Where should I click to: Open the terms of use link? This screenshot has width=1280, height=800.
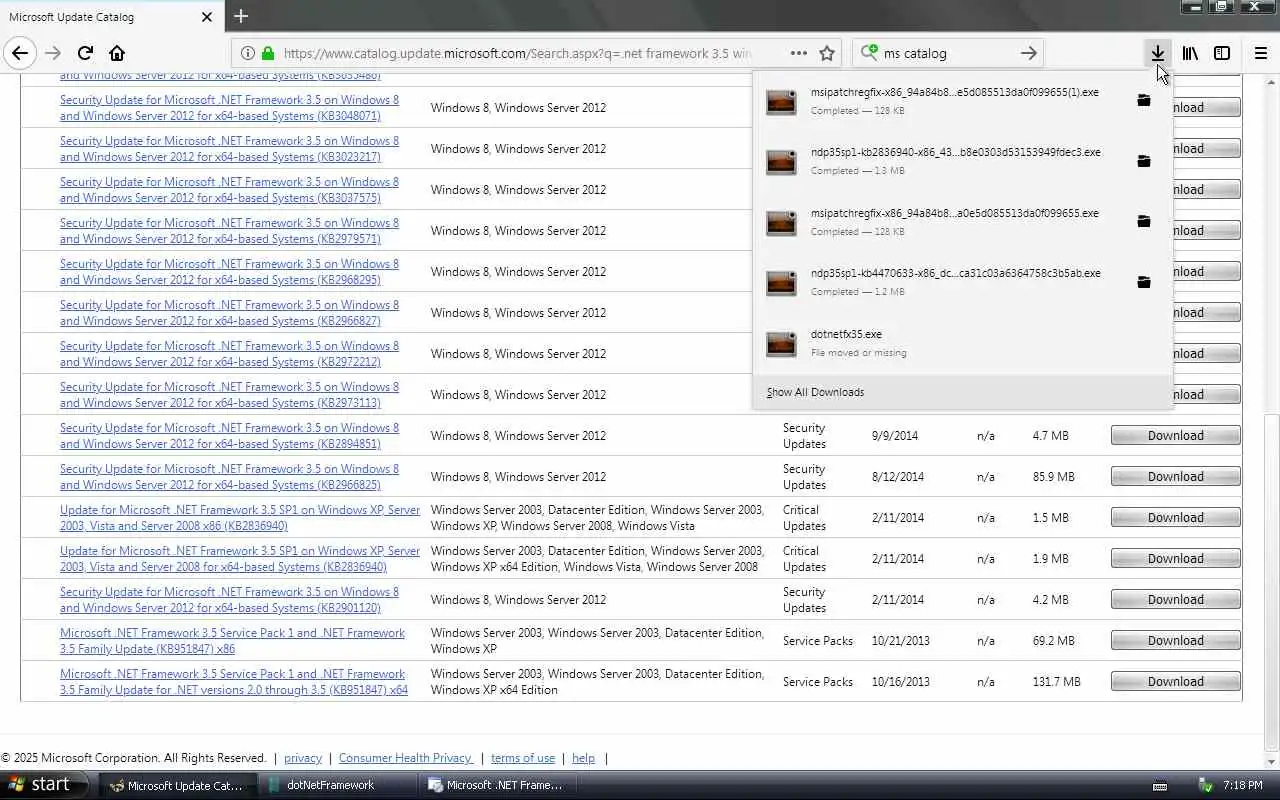(523, 758)
